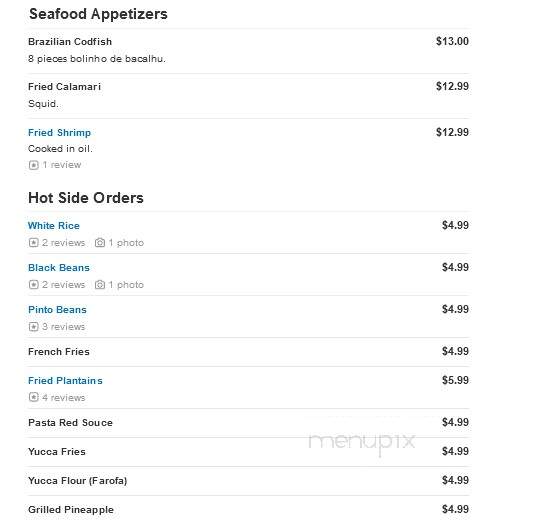Open the White Rice menu item link

(x=54, y=226)
